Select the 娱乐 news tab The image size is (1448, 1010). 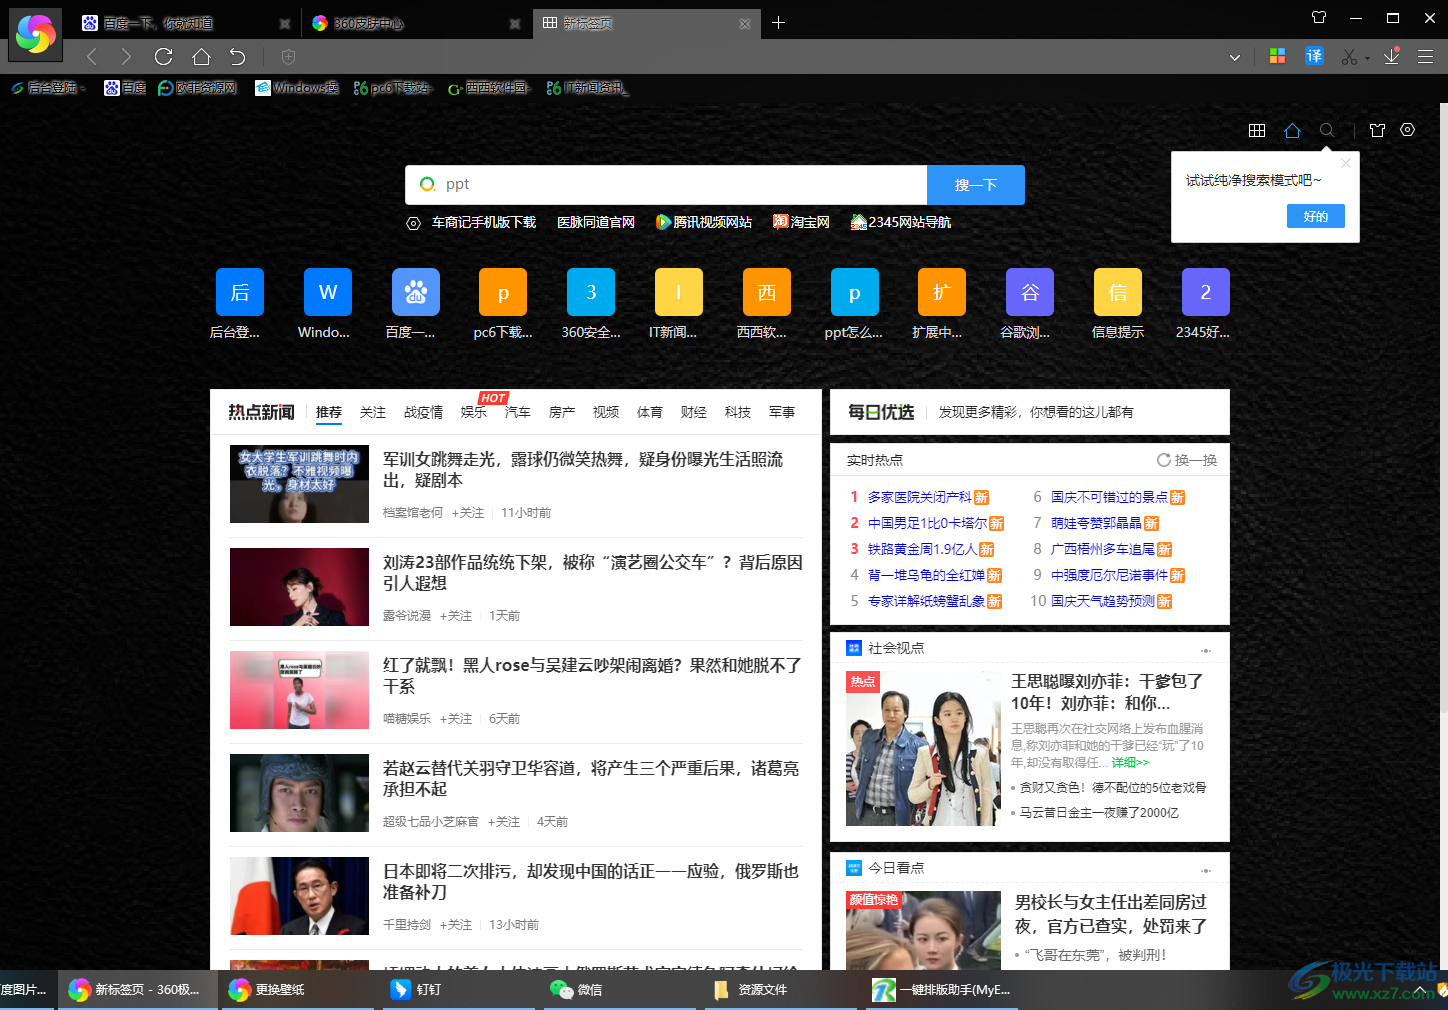coord(474,412)
